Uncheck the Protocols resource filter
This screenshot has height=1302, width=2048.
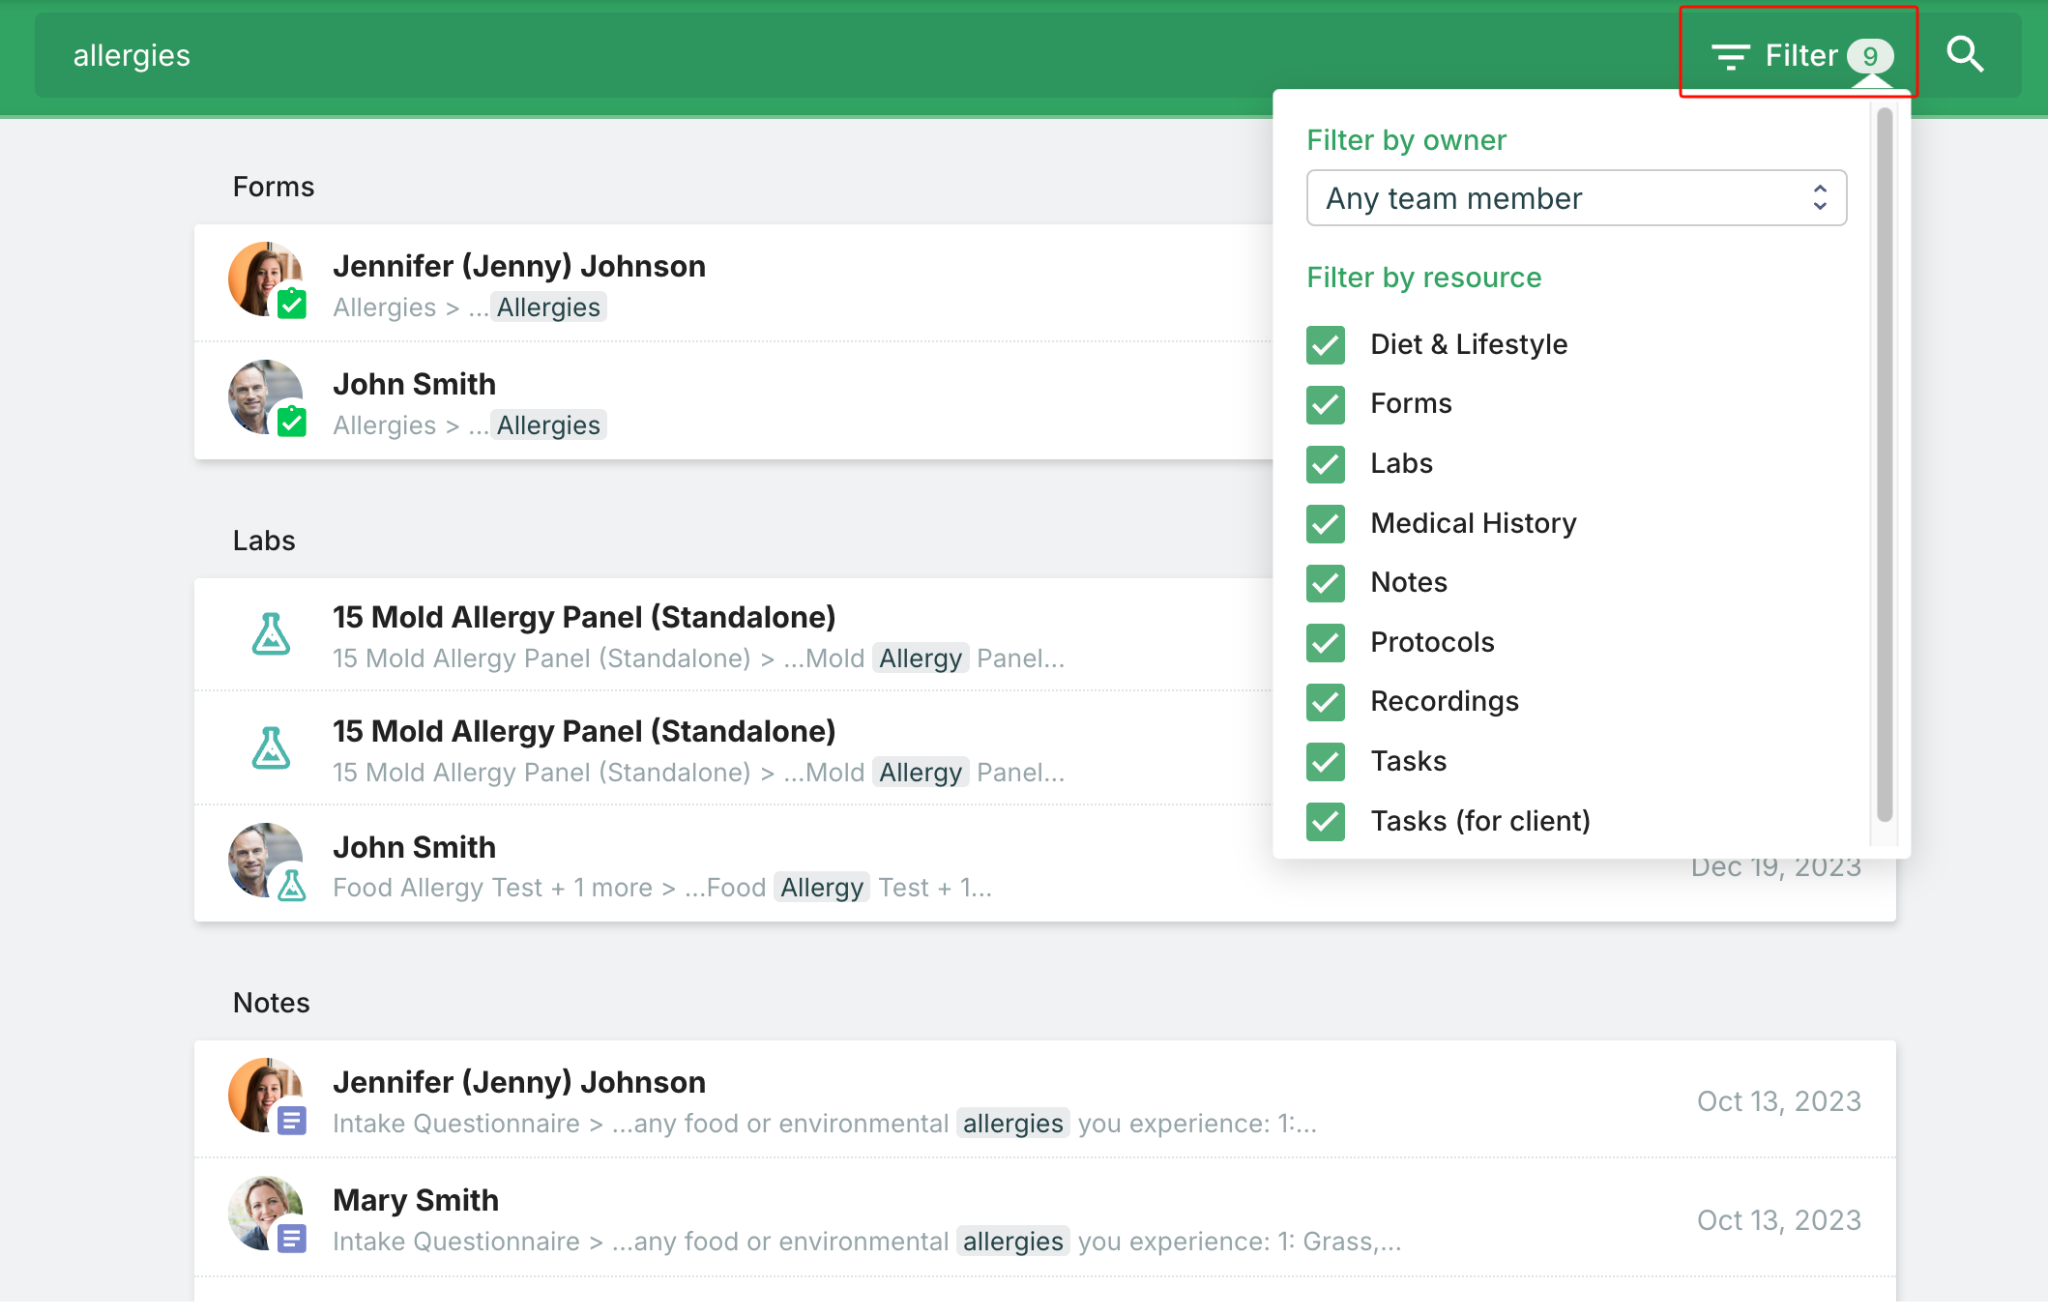pyautogui.click(x=1325, y=642)
